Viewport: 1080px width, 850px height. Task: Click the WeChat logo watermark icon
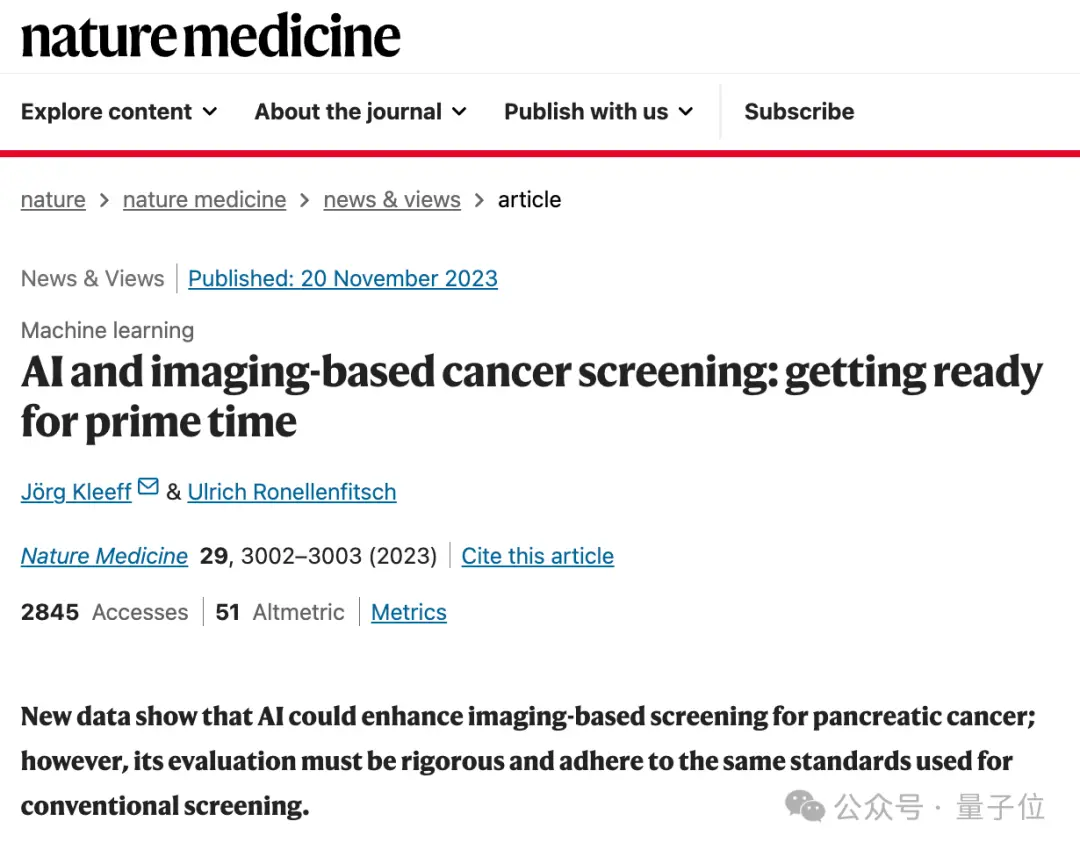click(804, 806)
